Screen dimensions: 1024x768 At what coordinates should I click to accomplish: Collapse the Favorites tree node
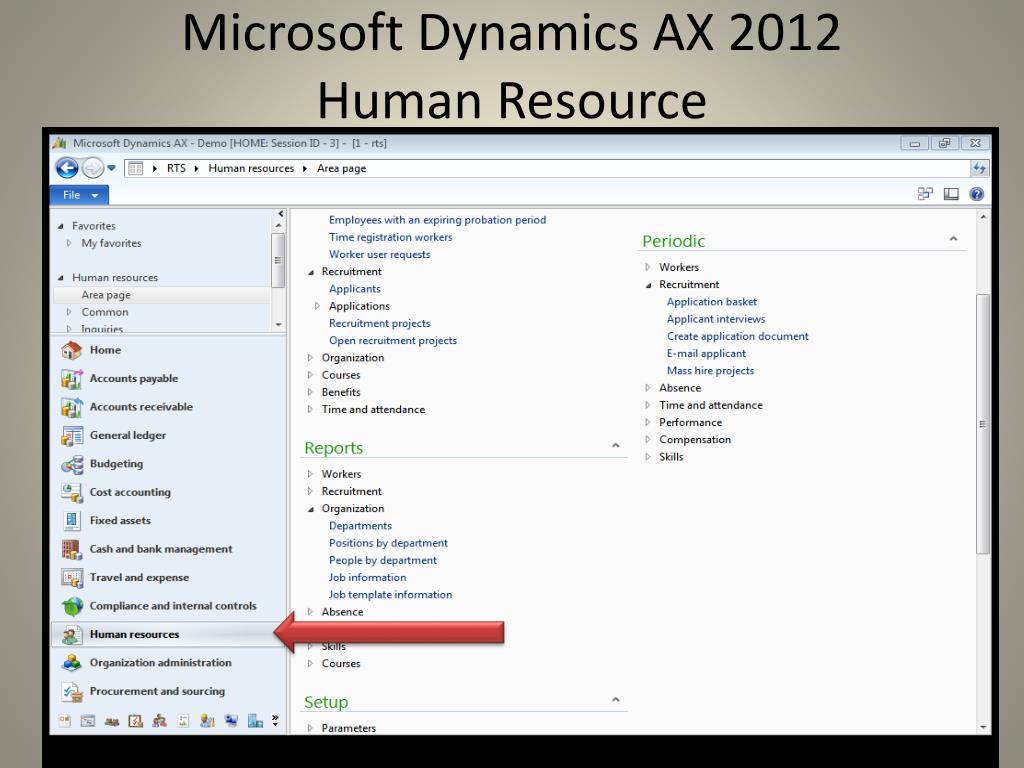[x=61, y=226]
